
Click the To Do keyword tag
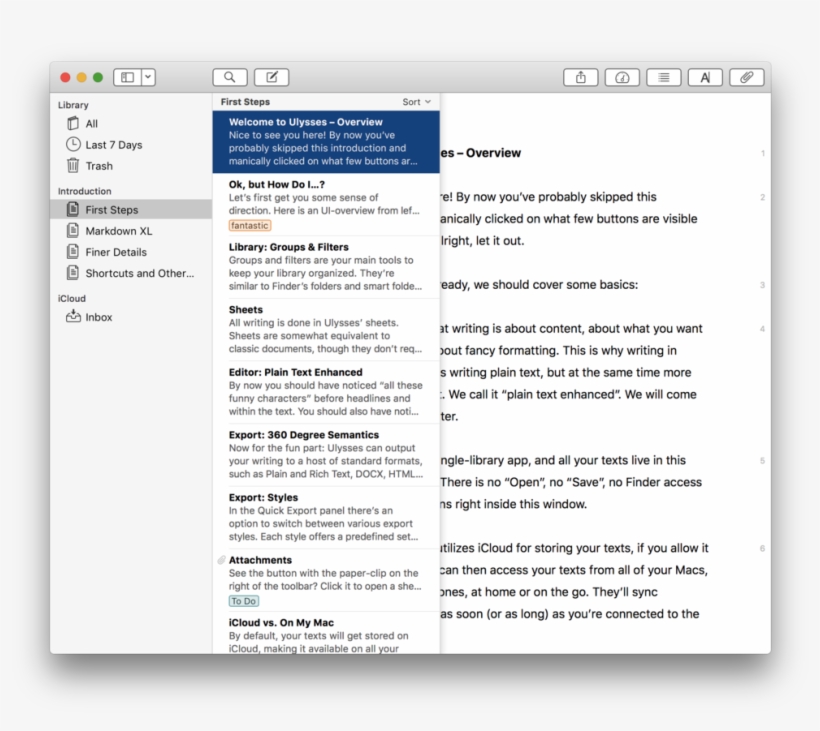[x=243, y=601]
